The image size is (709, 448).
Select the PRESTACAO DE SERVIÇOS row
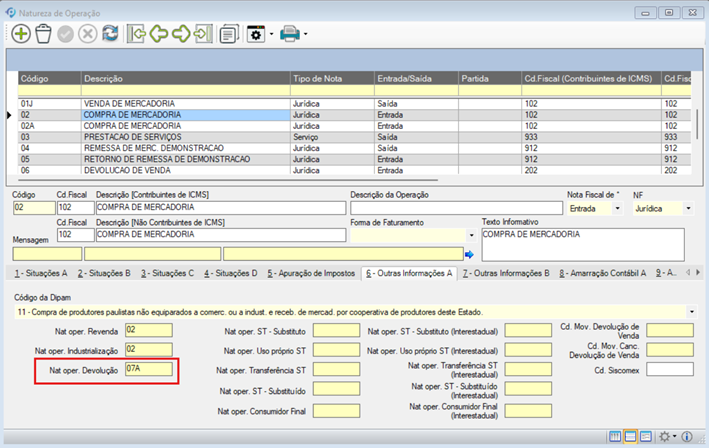coord(131,136)
